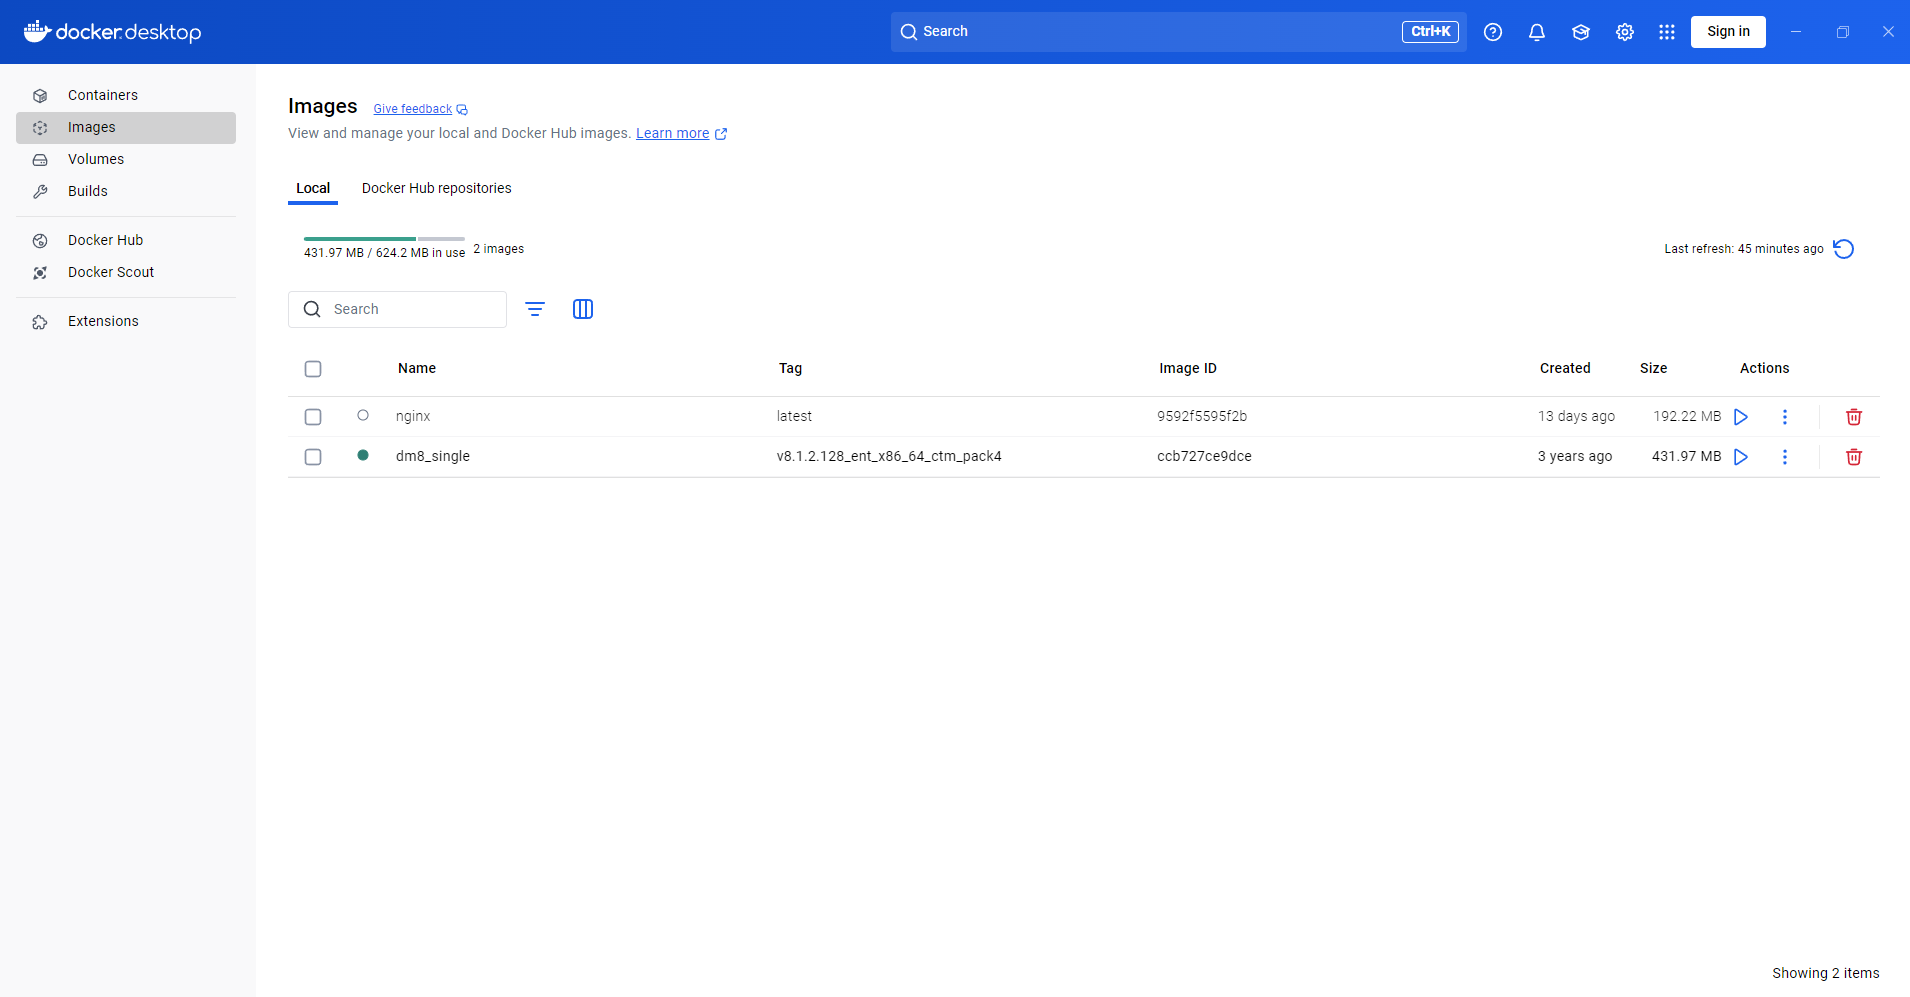
Task: Run the nginx image
Action: tap(1741, 416)
